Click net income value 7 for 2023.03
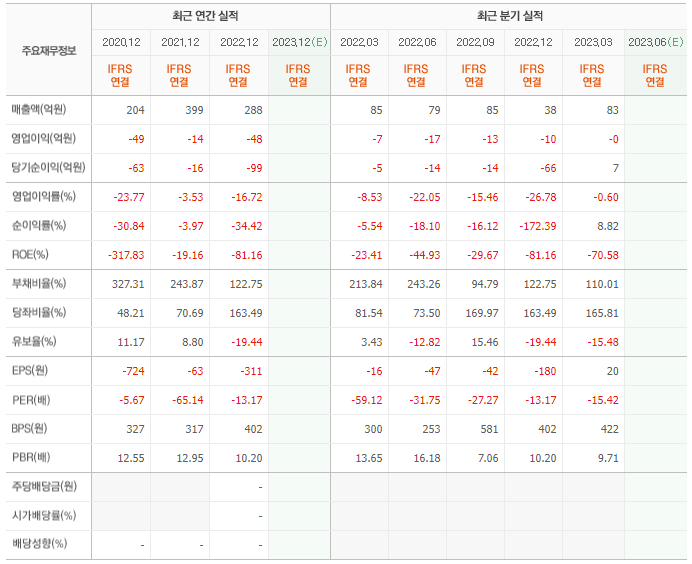This screenshot has width=692, height=564. tap(616, 168)
